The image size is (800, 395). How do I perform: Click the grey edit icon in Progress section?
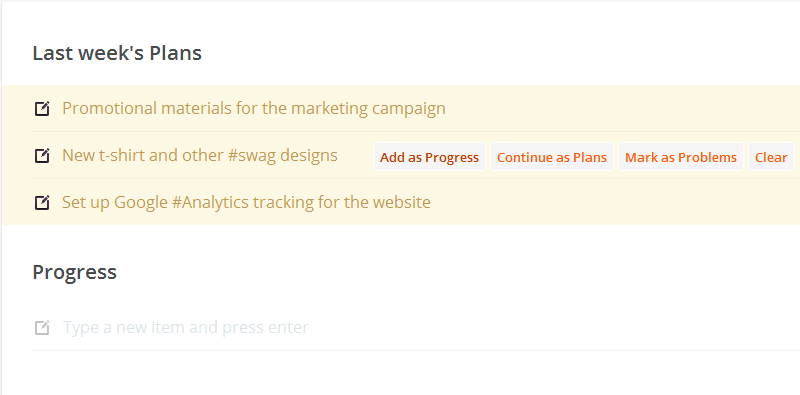click(x=42, y=327)
